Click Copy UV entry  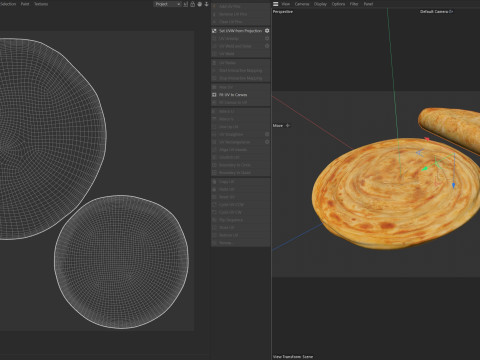(x=226, y=182)
